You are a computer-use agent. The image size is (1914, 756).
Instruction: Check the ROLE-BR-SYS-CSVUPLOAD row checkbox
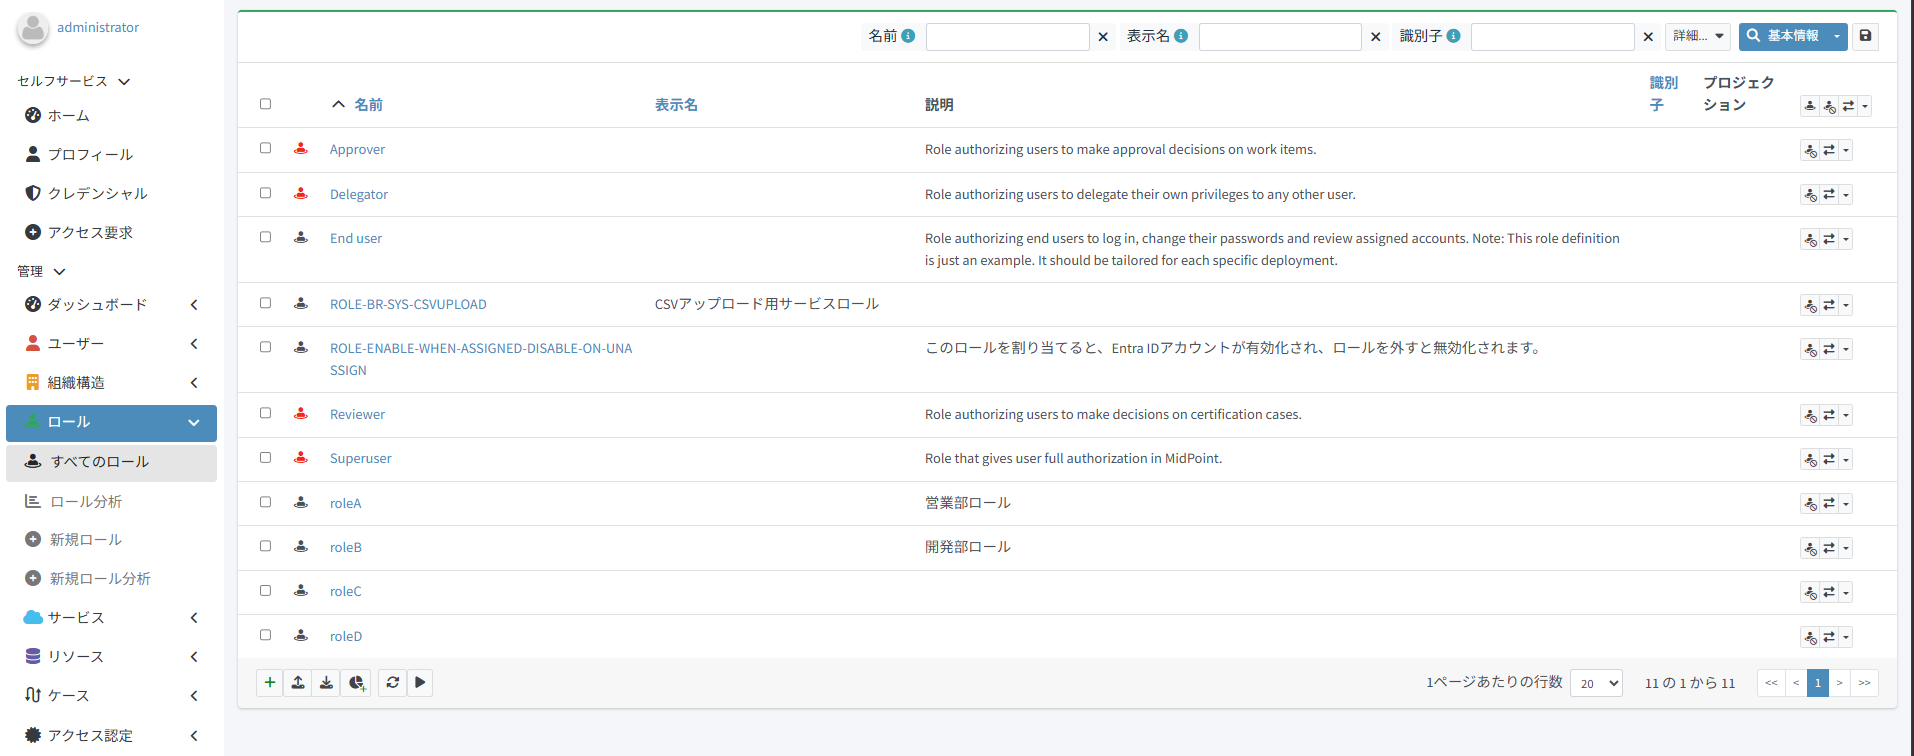tap(265, 303)
